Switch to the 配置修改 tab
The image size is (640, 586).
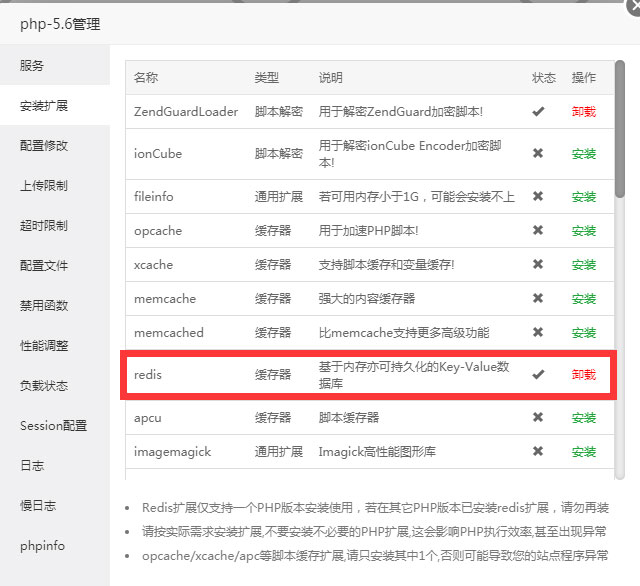point(44,146)
